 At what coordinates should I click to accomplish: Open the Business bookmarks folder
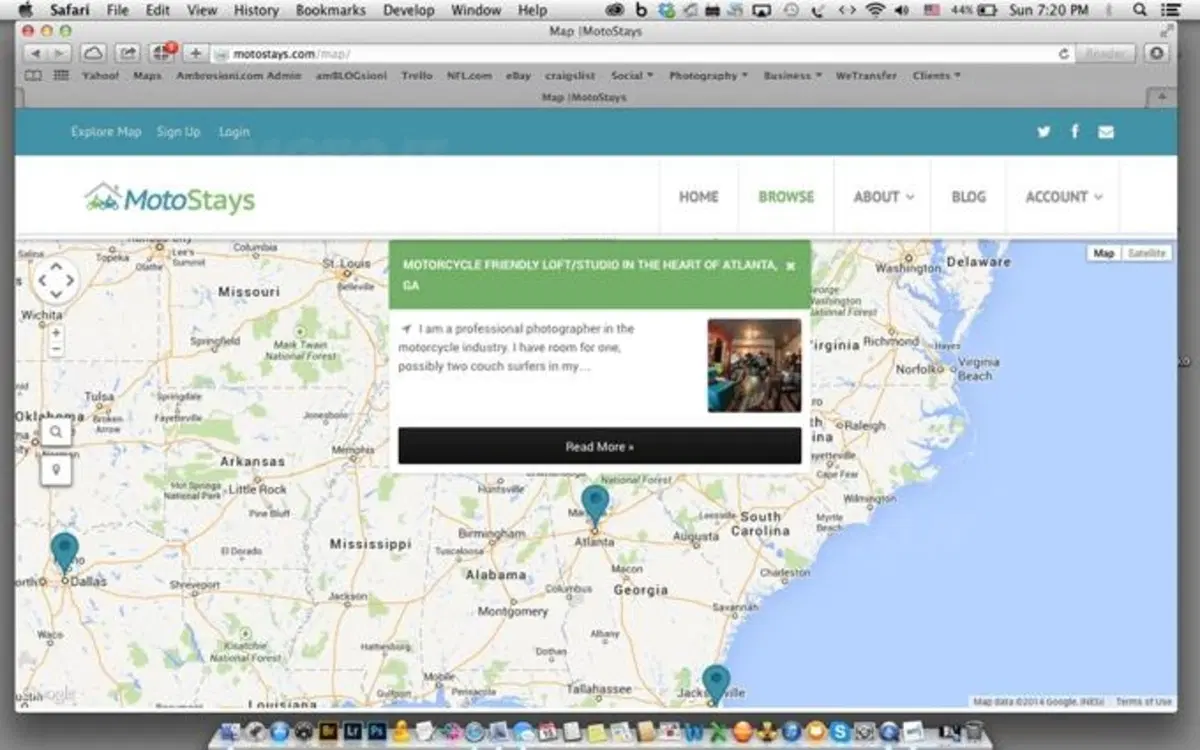792,75
